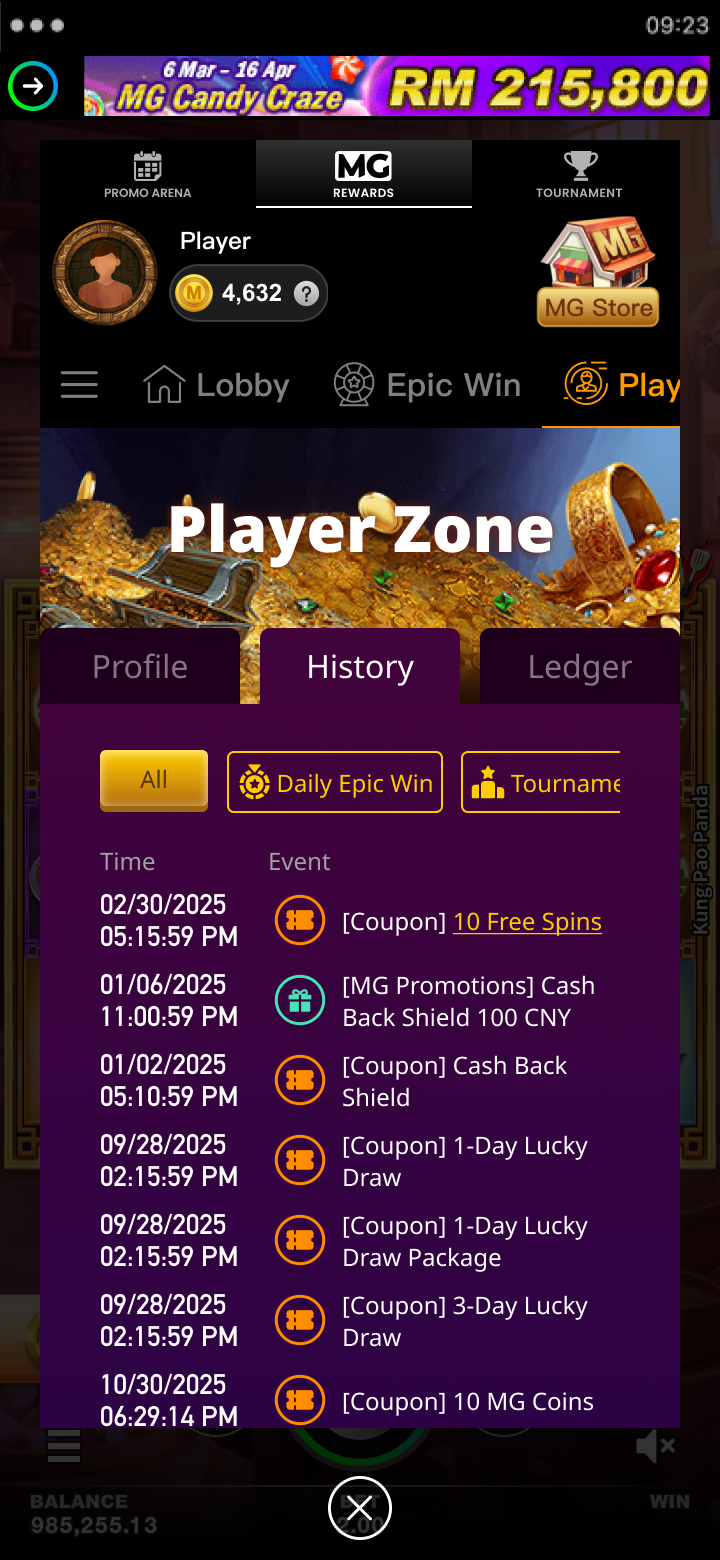Click the gift icon for MG Promotions entry
720x1560 pixels.
click(x=300, y=1001)
